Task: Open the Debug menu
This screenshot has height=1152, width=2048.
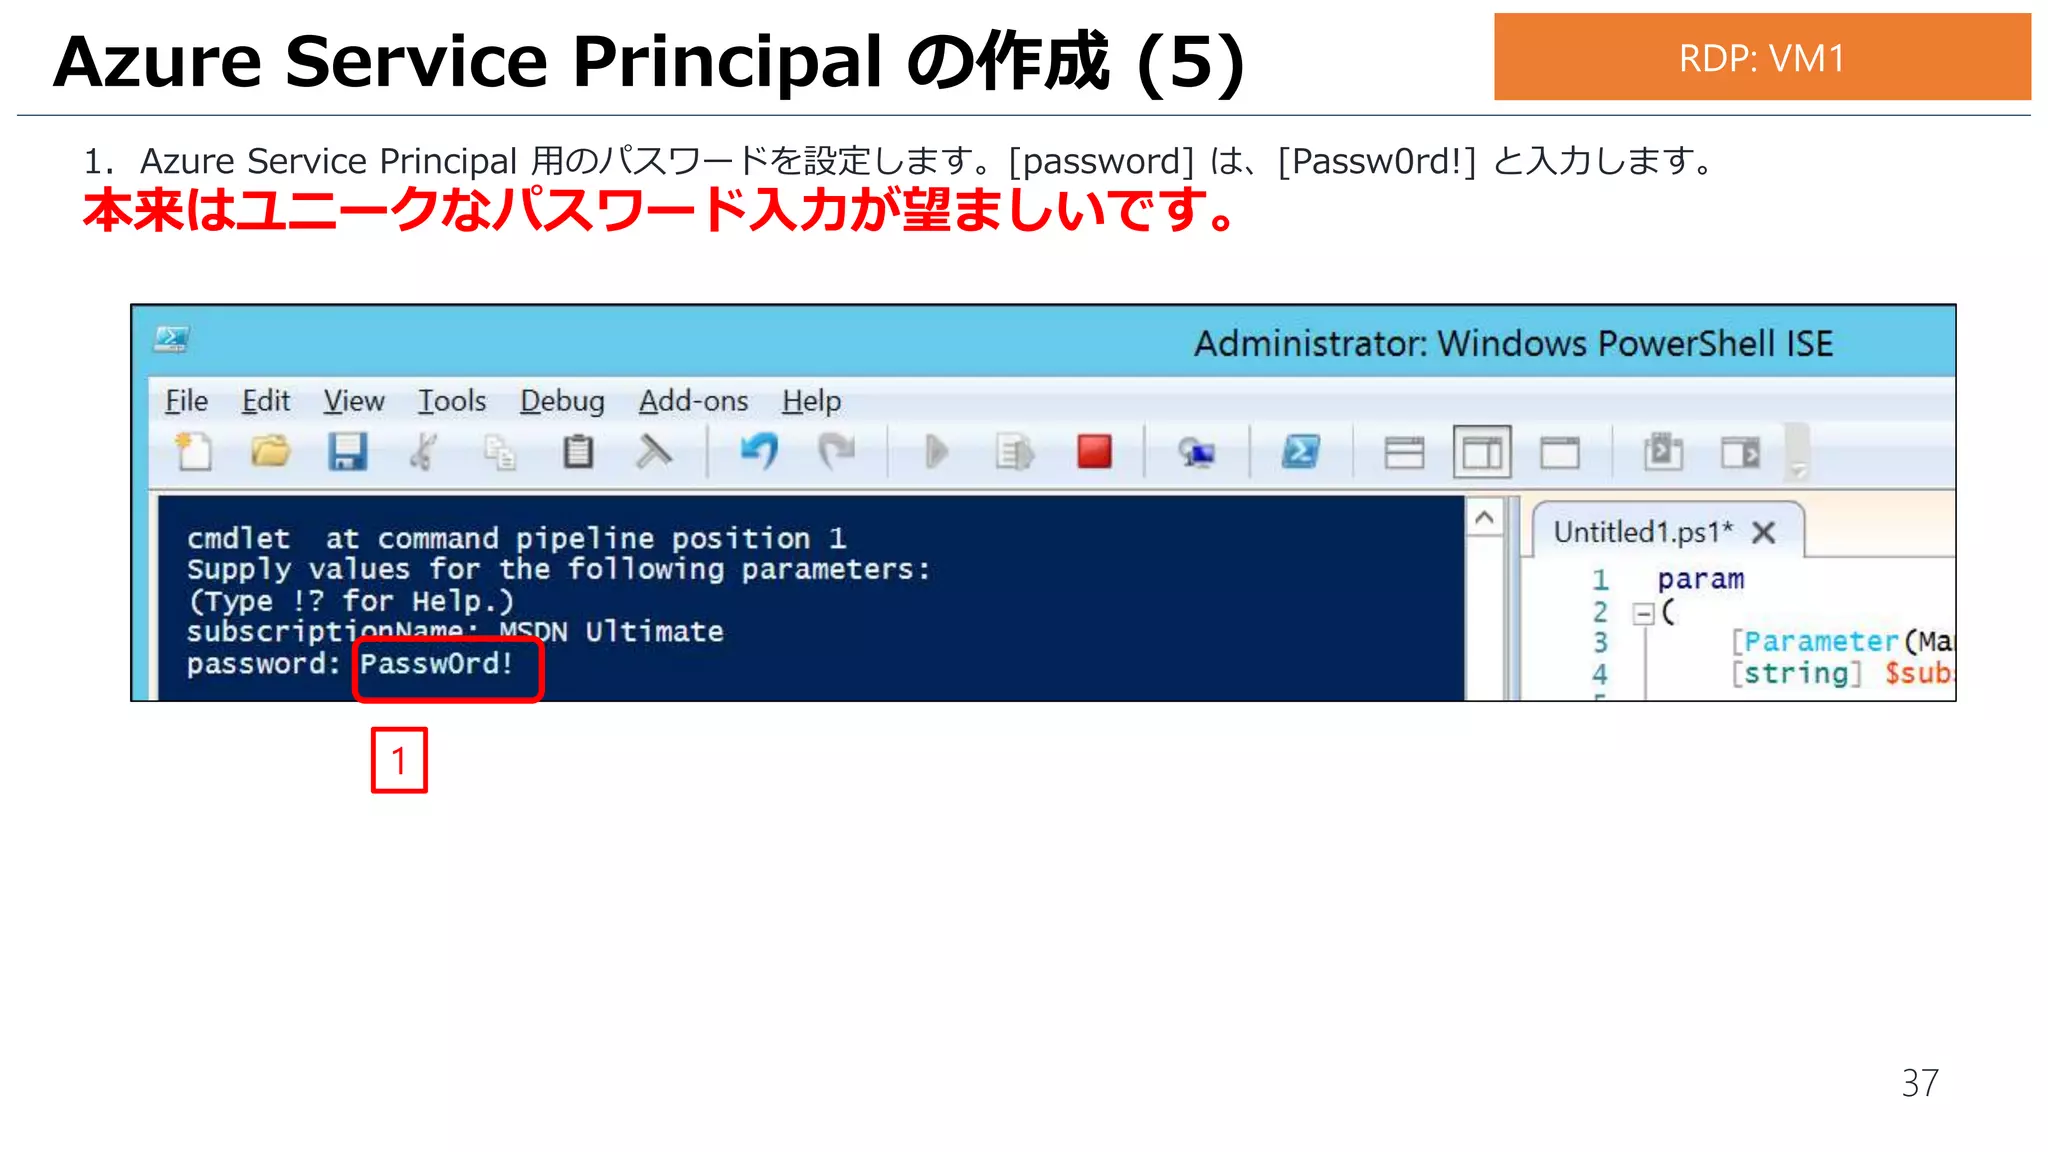Action: [562, 401]
